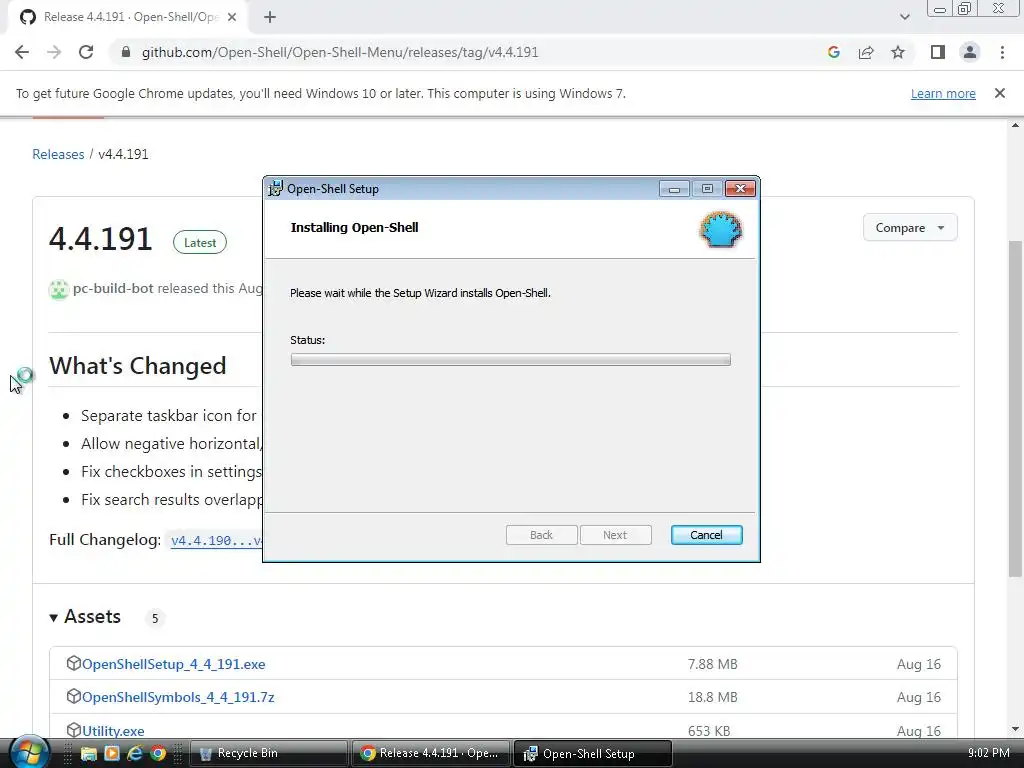Go back in Chrome

click(x=22, y=52)
